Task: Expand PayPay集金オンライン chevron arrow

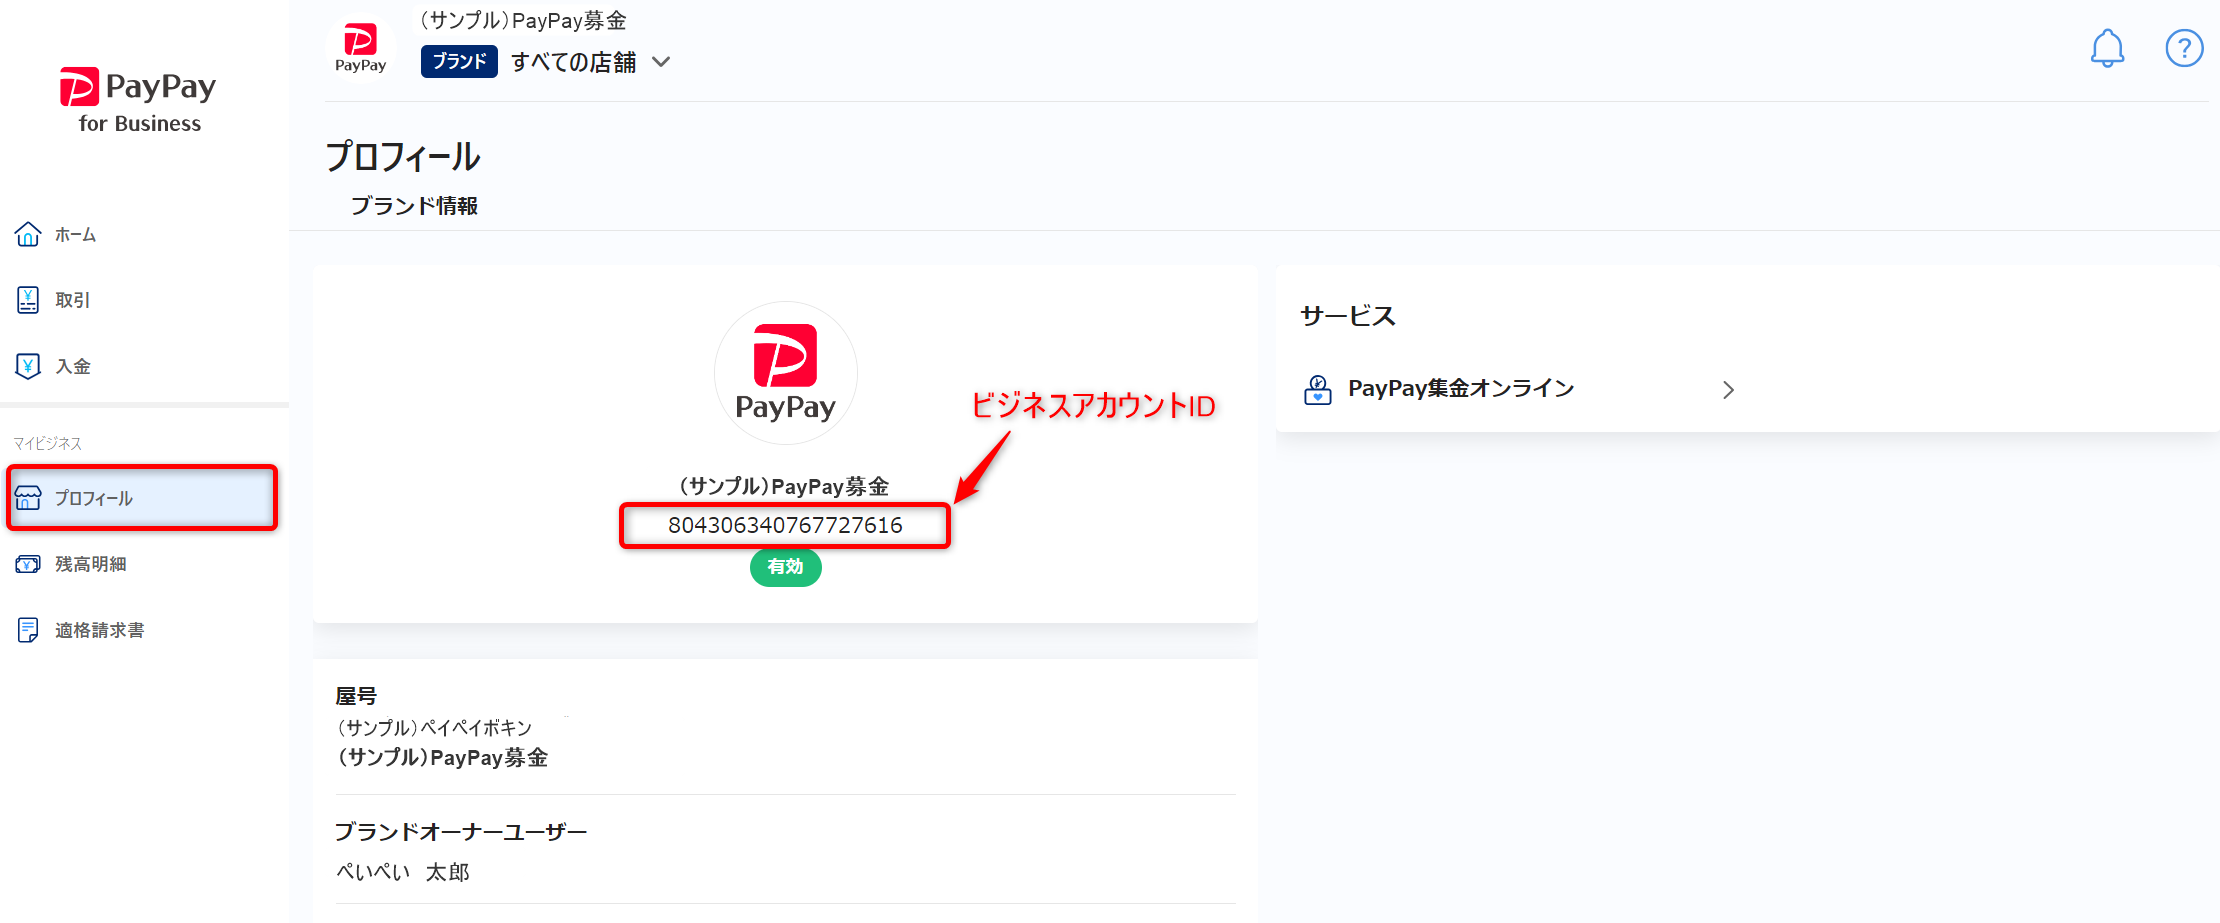Action: (1728, 390)
